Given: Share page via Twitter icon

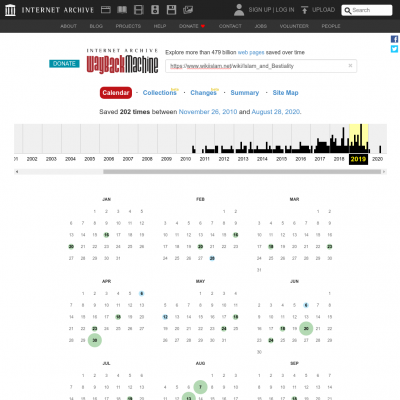Looking at the screenshot, I should (x=394, y=49).
